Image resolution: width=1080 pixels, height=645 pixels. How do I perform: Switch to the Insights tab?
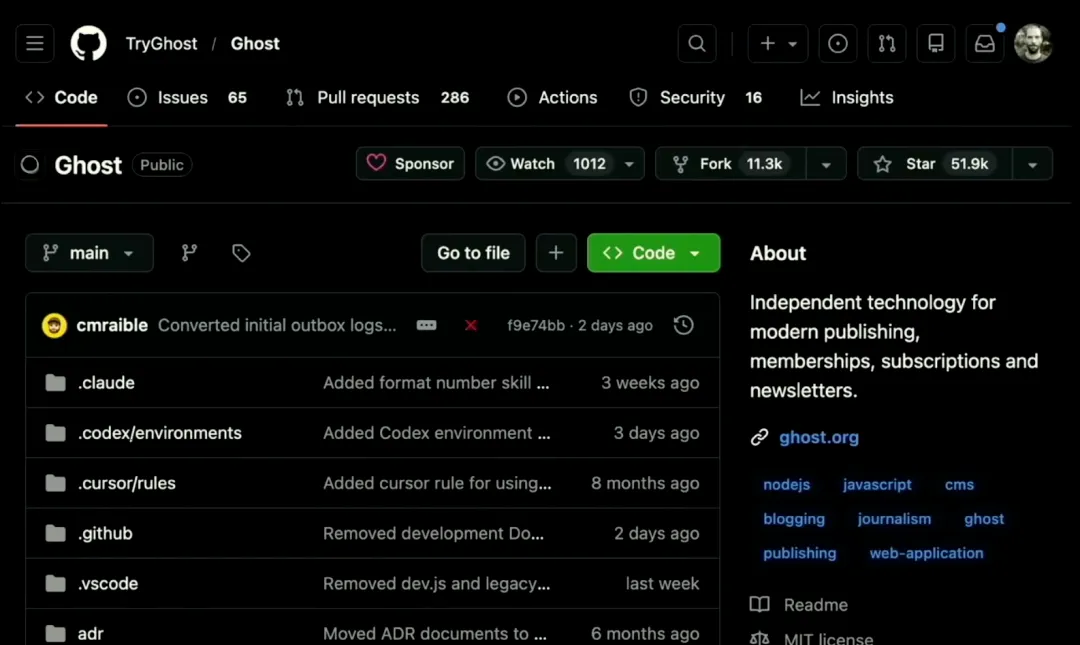pos(847,98)
